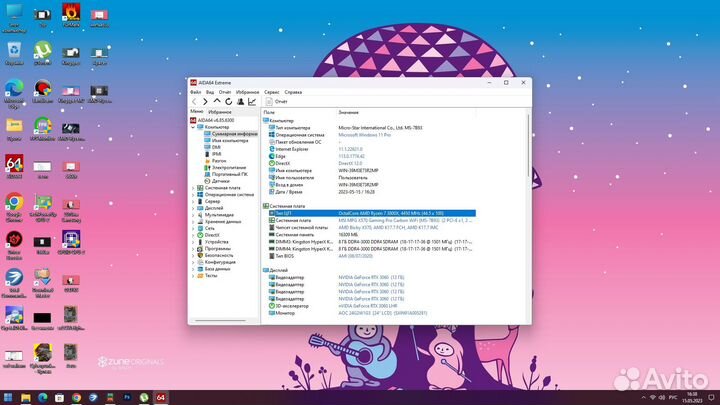
Task: Open Google Chrome desktop shortcut
Action: pyautogui.click(x=14, y=207)
